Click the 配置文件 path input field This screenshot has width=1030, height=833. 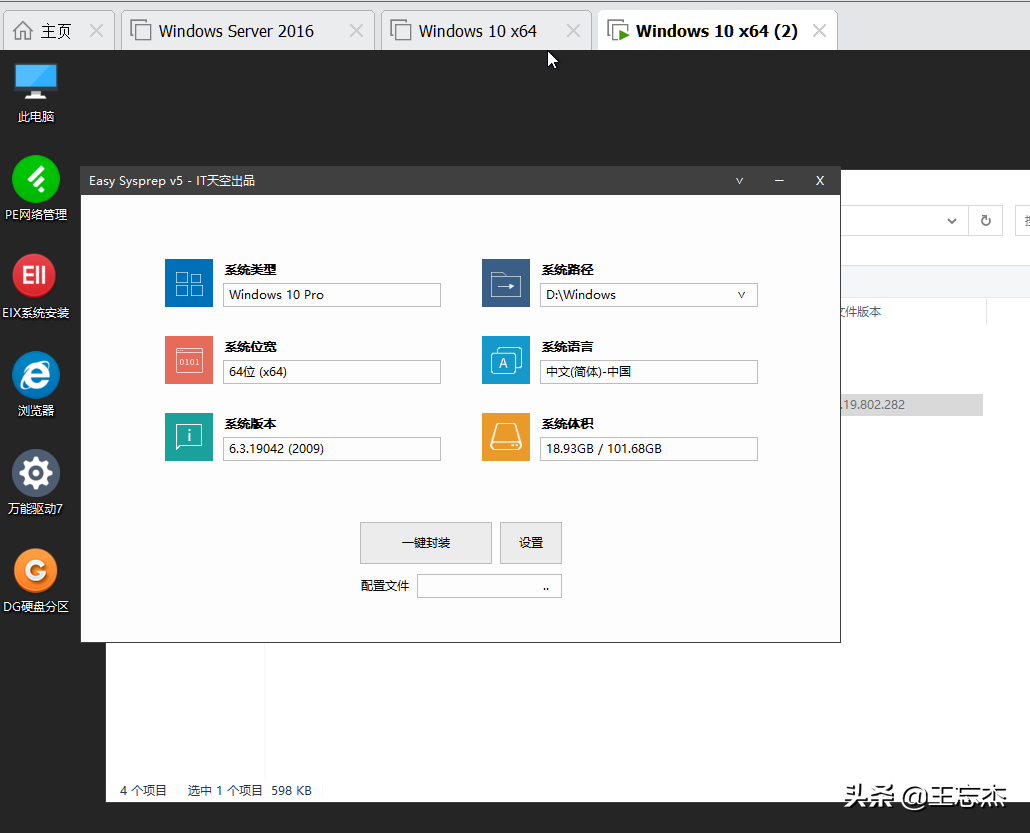(x=489, y=586)
